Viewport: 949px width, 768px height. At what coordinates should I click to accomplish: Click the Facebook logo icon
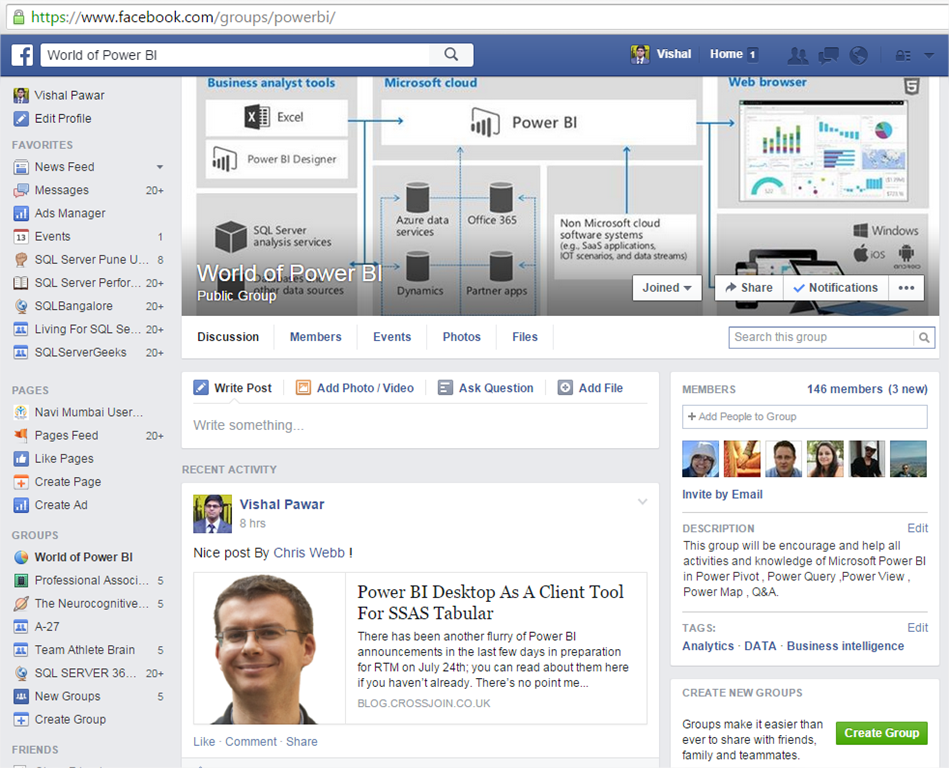[x=23, y=55]
